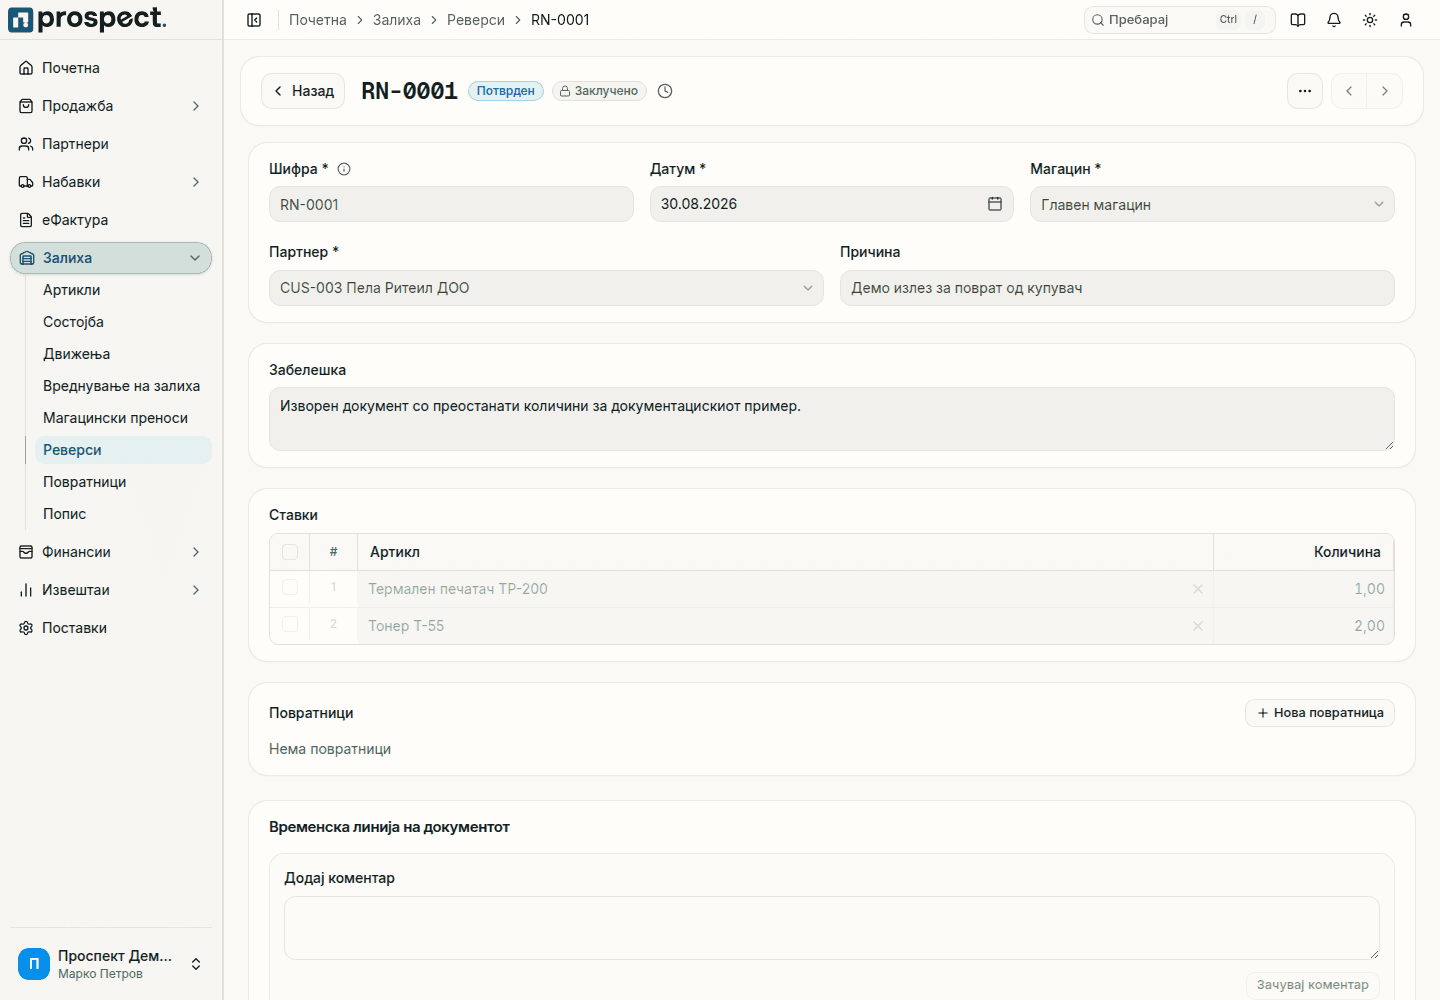The height and width of the screenshot is (1000, 1440).
Task: Open Почетна in the sidebar
Action: (111, 68)
